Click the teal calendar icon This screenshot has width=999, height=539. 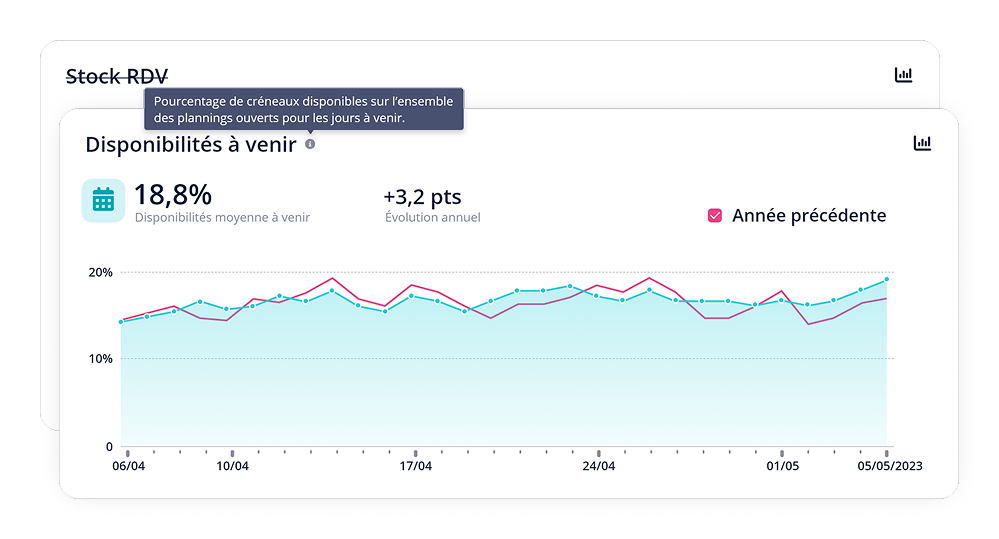(103, 200)
